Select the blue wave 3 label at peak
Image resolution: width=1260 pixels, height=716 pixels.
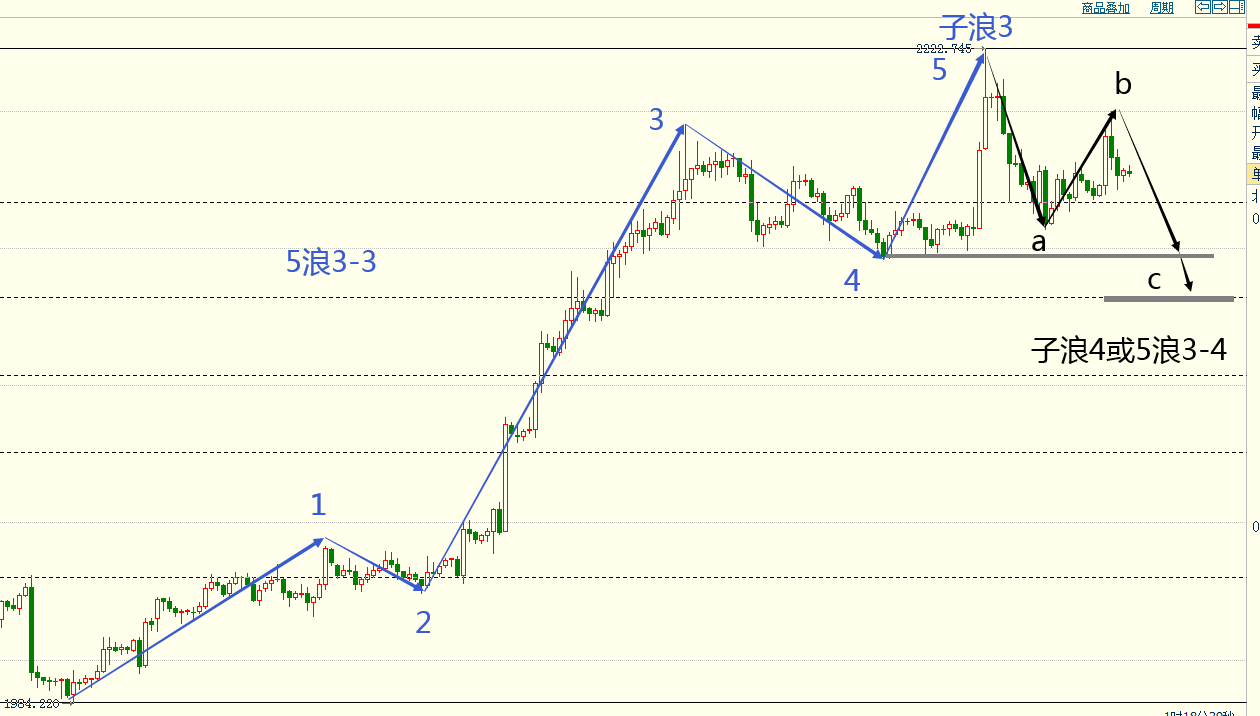coord(656,121)
